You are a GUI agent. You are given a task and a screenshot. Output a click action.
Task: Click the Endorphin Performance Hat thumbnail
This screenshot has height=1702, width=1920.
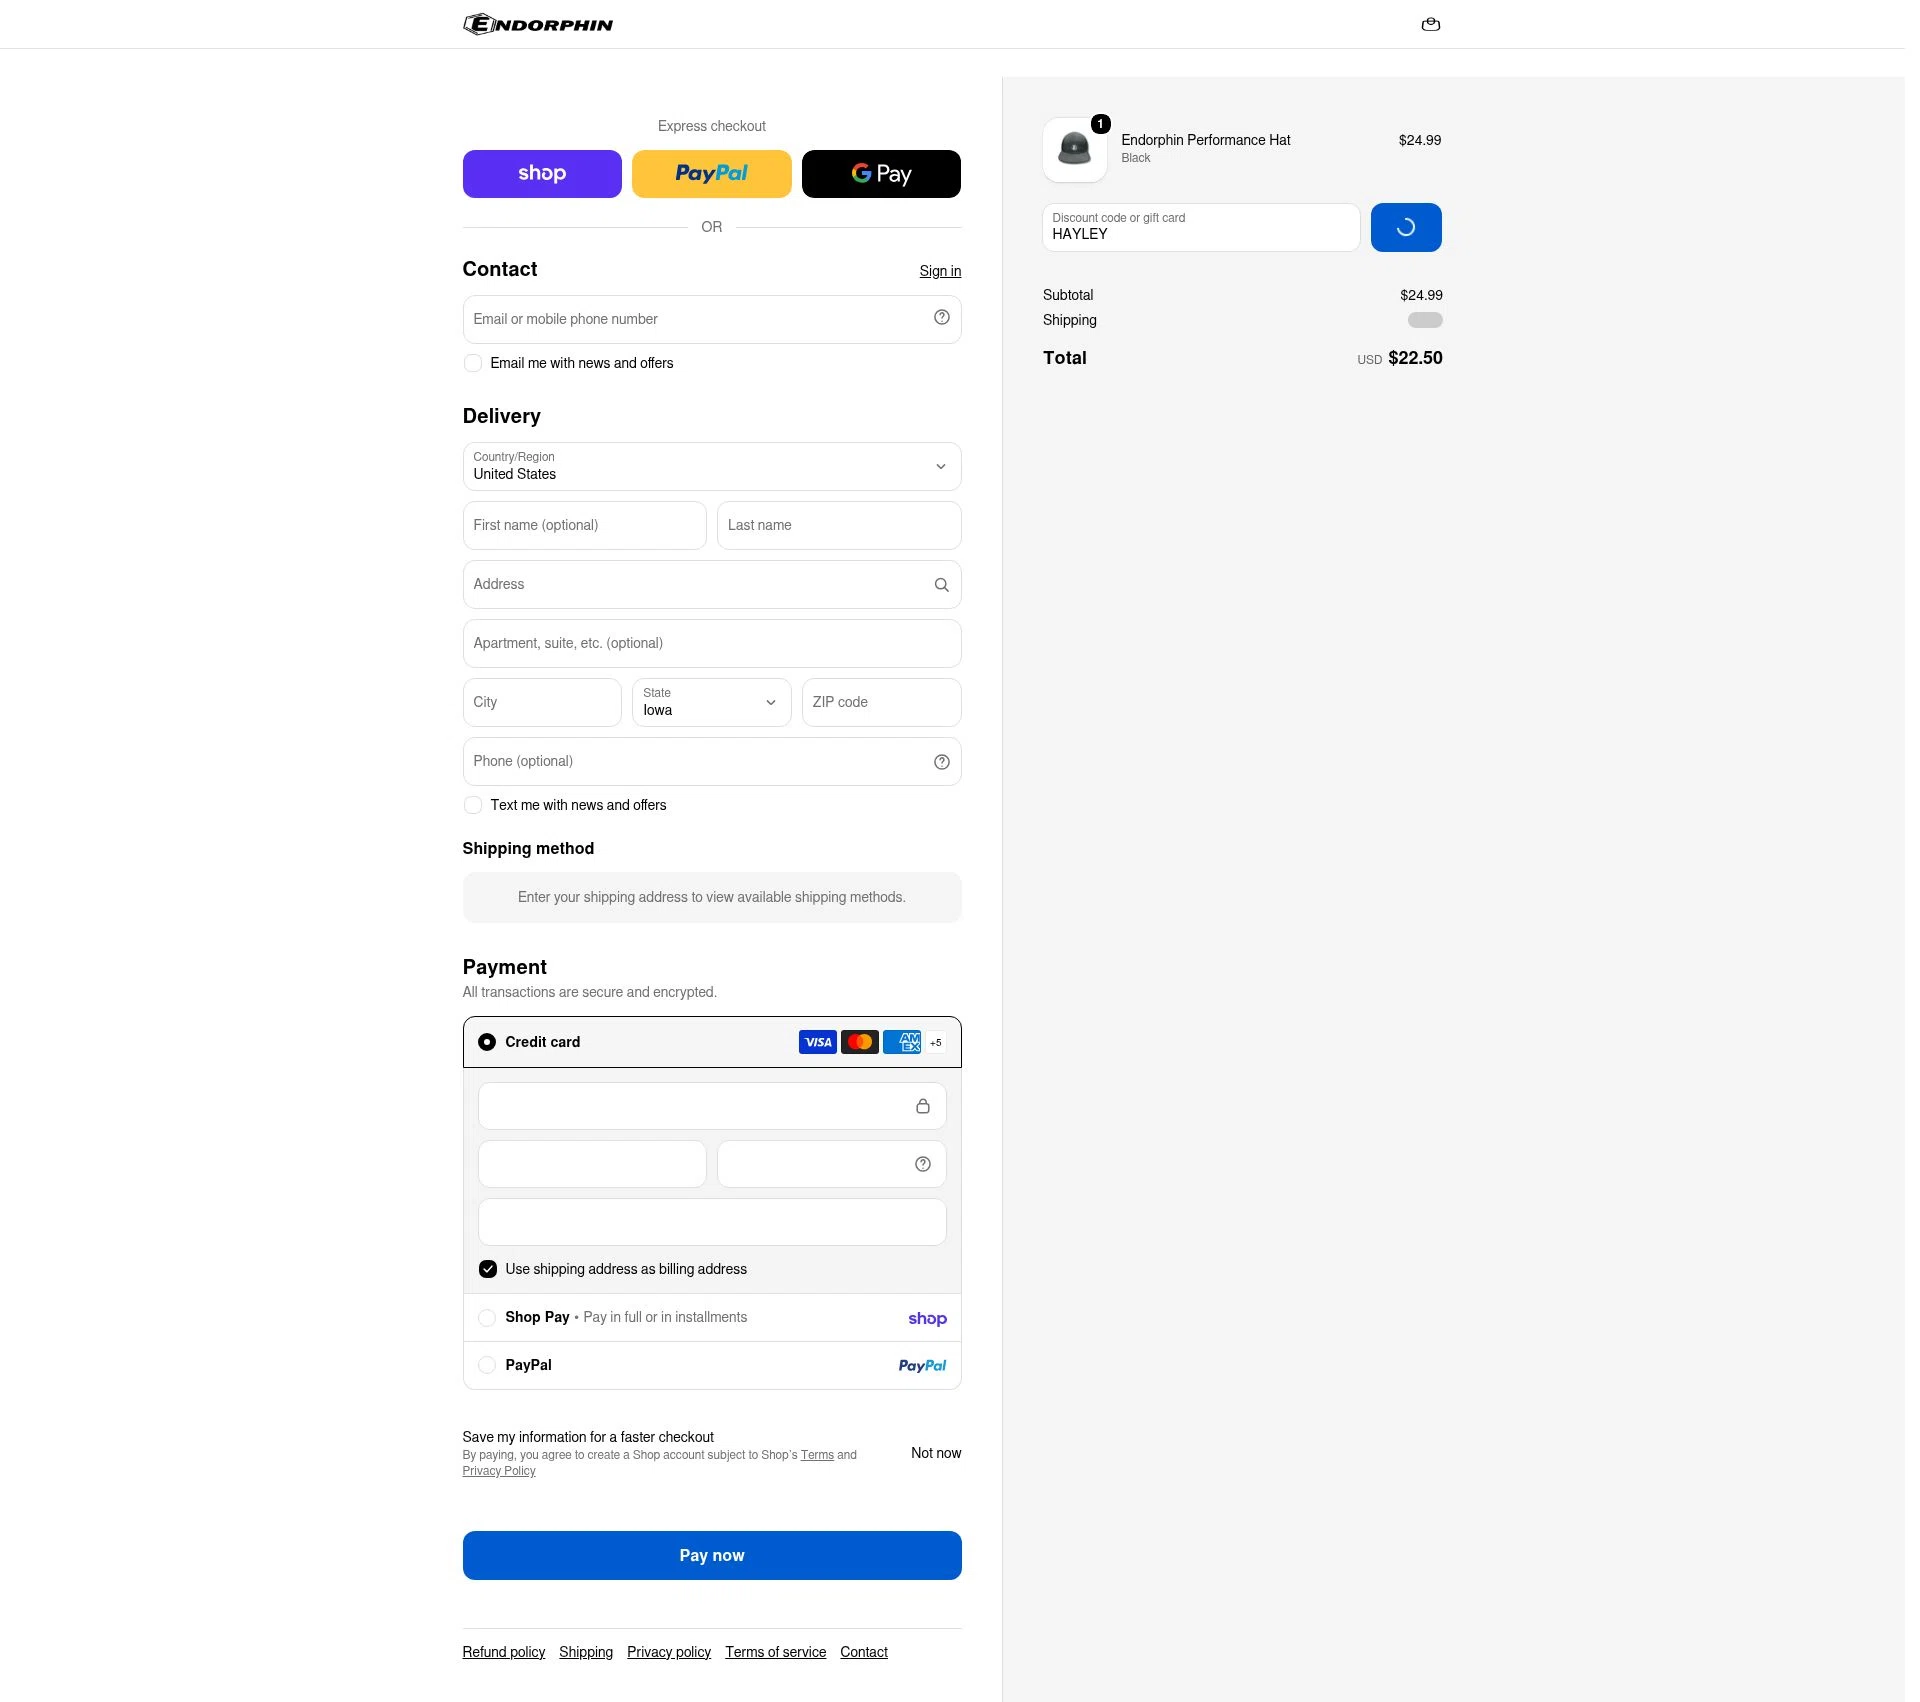(x=1075, y=150)
